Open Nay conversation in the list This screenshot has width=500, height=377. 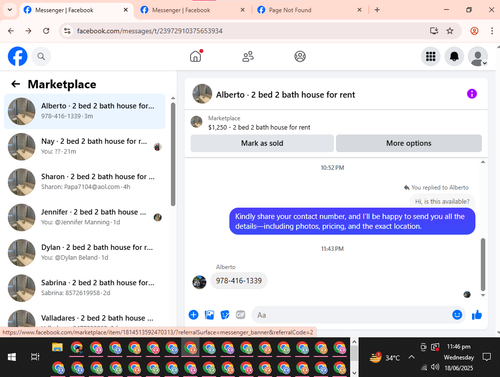[85, 147]
